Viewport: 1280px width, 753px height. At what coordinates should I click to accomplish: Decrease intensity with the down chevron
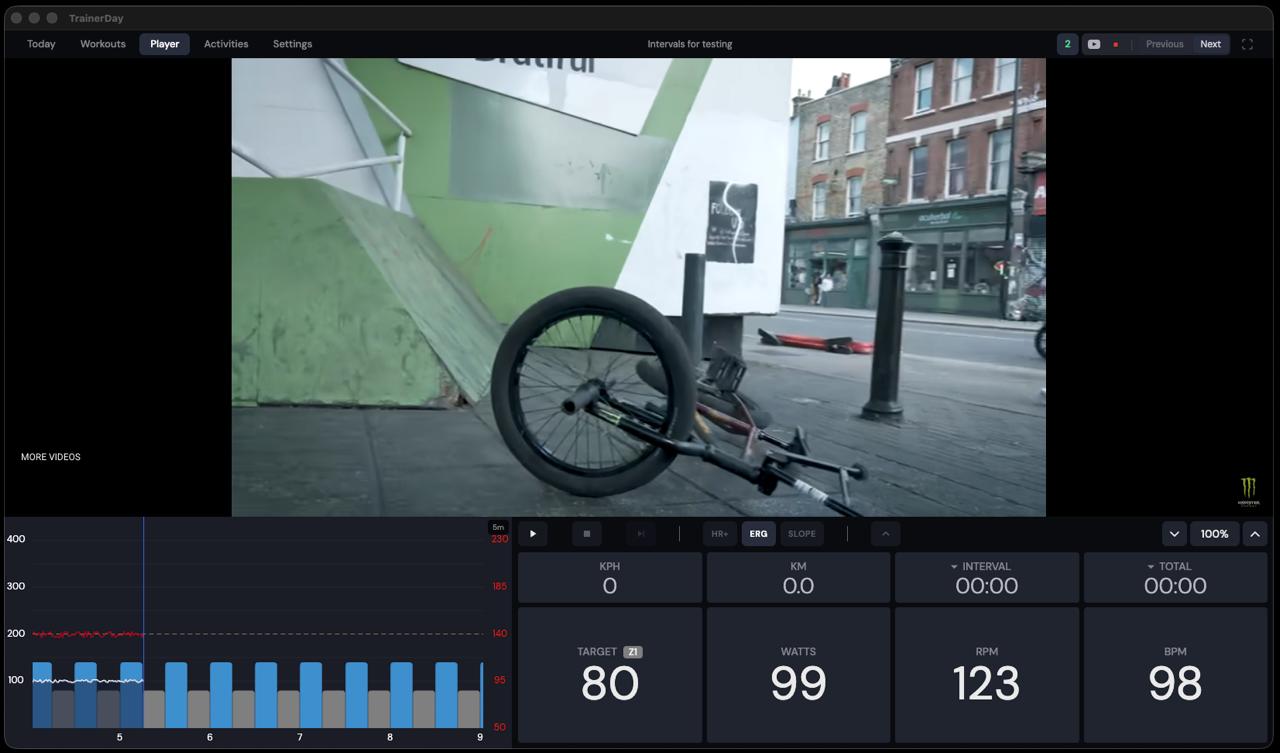[x=1174, y=534]
